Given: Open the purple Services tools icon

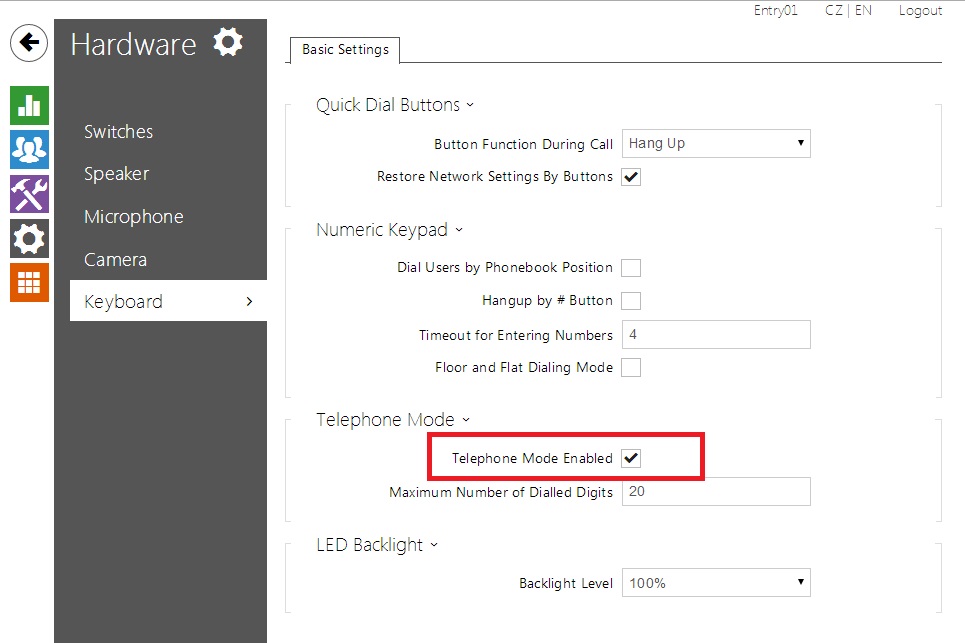Looking at the screenshot, I should pyautogui.click(x=29, y=193).
